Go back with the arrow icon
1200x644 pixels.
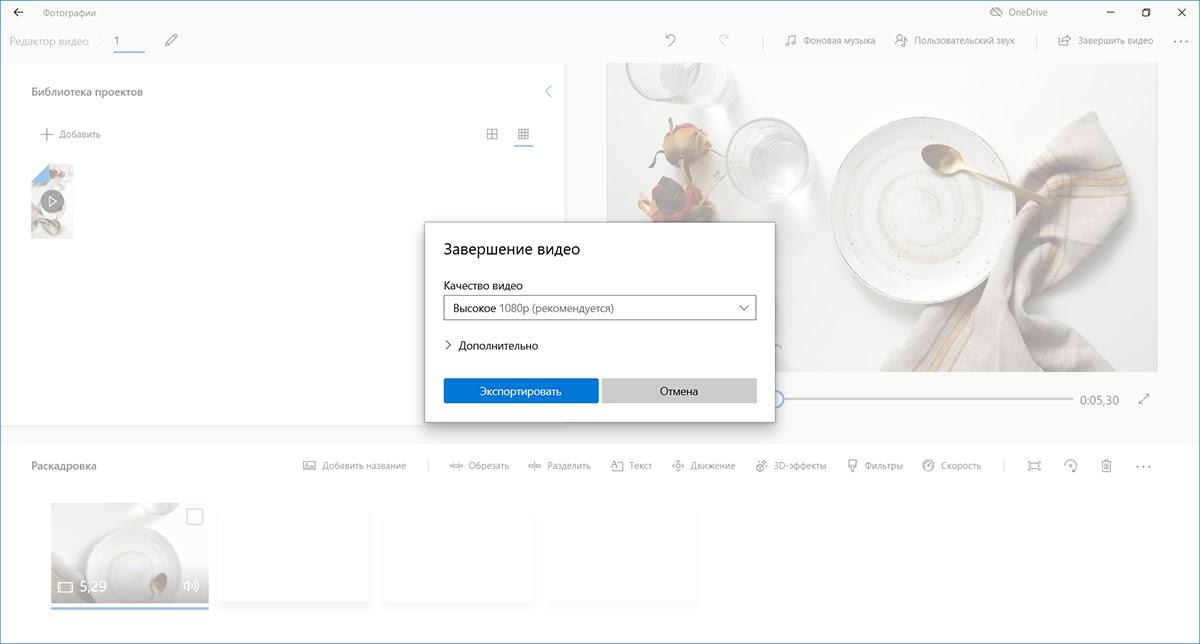[x=18, y=13]
